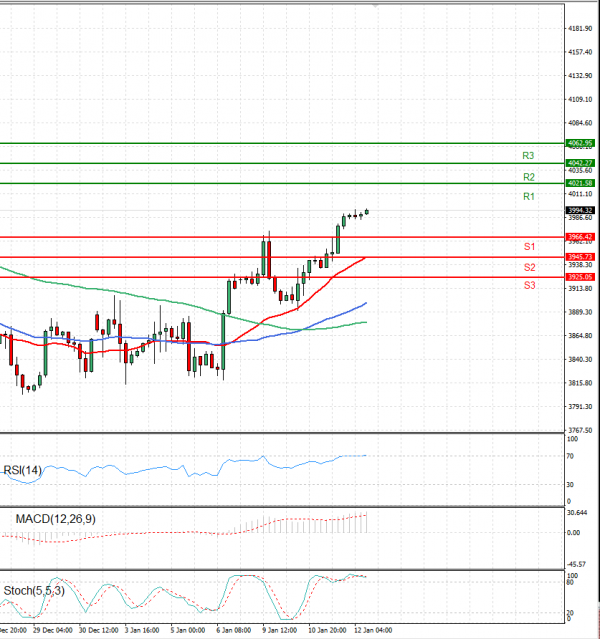Click the chart shift marker at the top
Viewport: 600px width, 639px height.
point(375,5)
